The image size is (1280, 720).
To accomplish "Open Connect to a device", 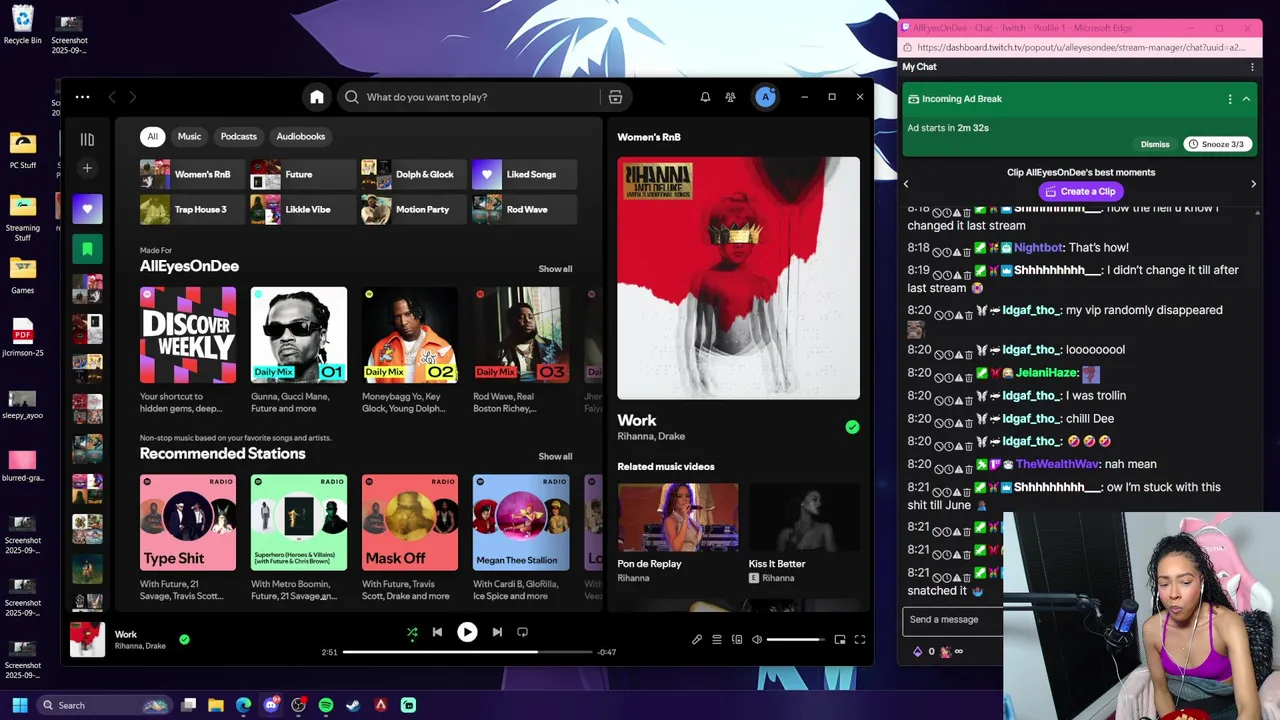I will 737,640.
